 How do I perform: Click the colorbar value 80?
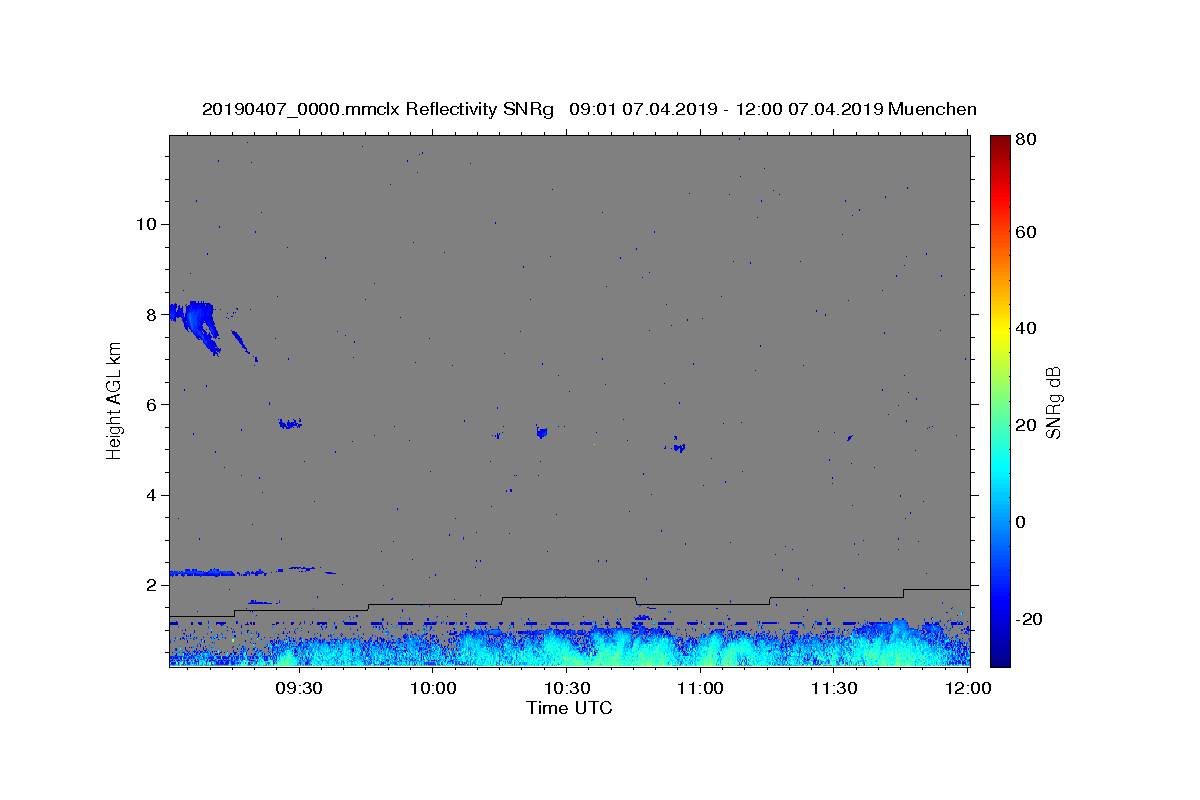point(1028,140)
